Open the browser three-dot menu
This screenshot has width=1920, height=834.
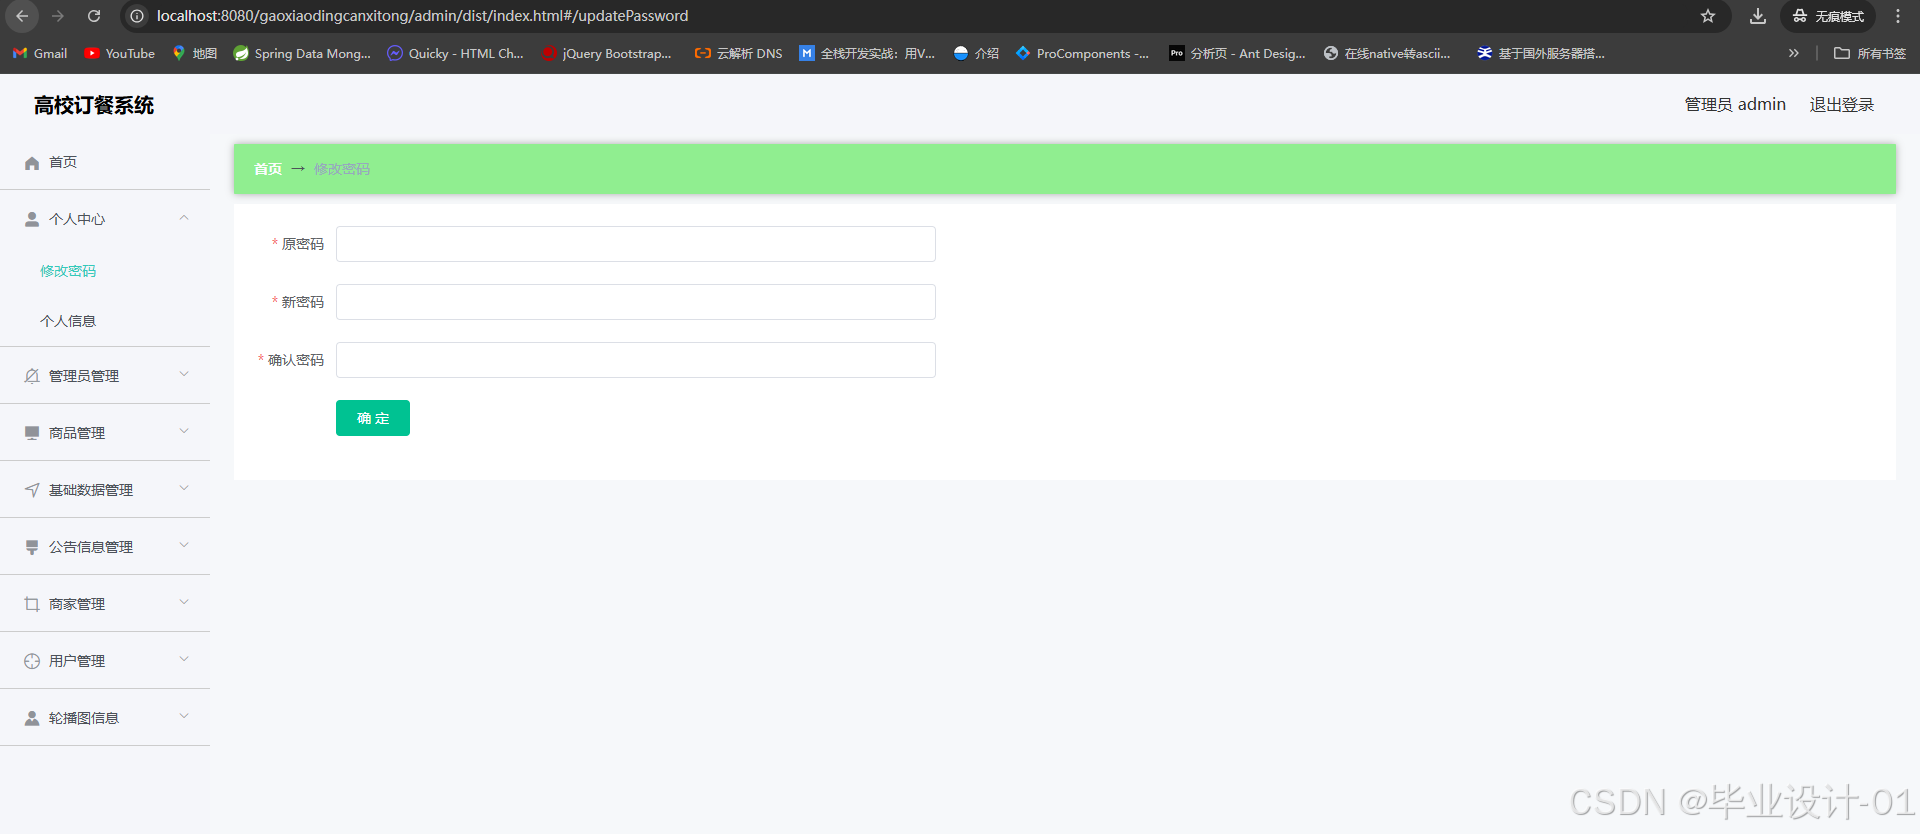pyautogui.click(x=1898, y=16)
